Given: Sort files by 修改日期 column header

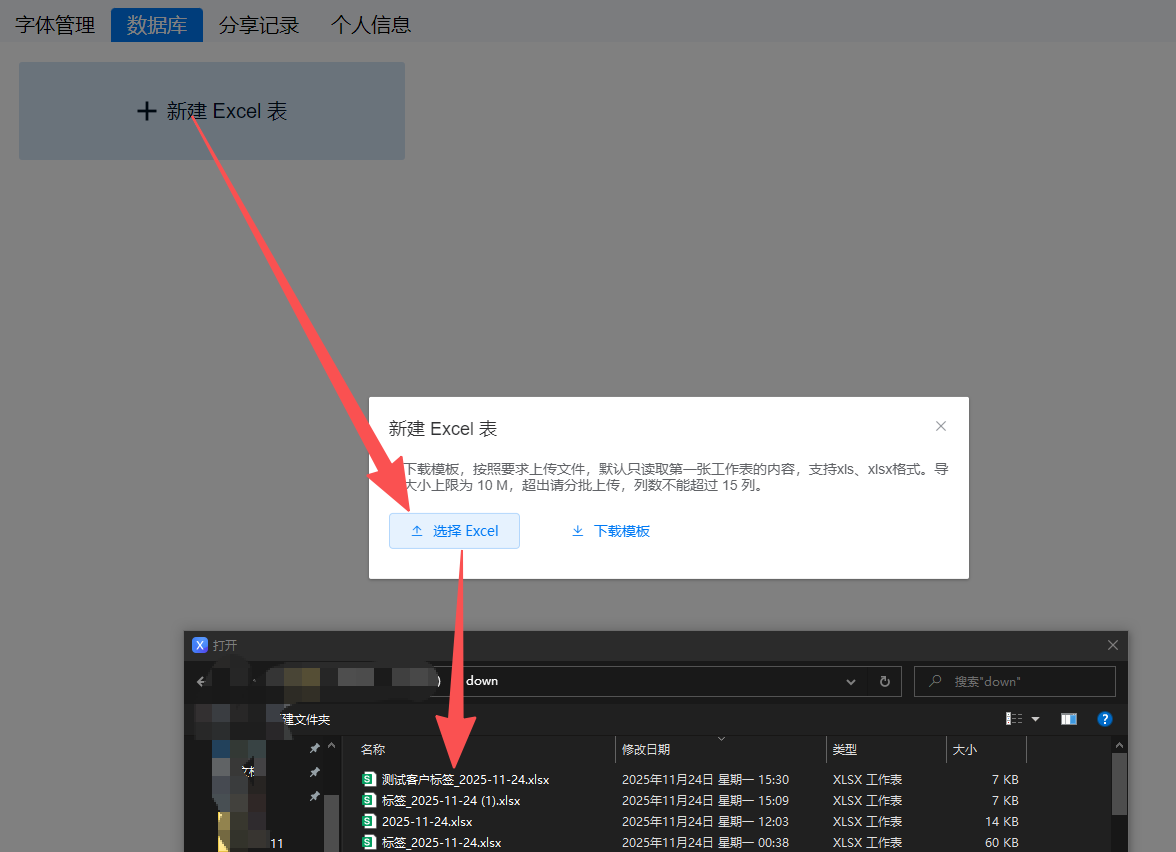Looking at the screenshot, I should point(646,749).
